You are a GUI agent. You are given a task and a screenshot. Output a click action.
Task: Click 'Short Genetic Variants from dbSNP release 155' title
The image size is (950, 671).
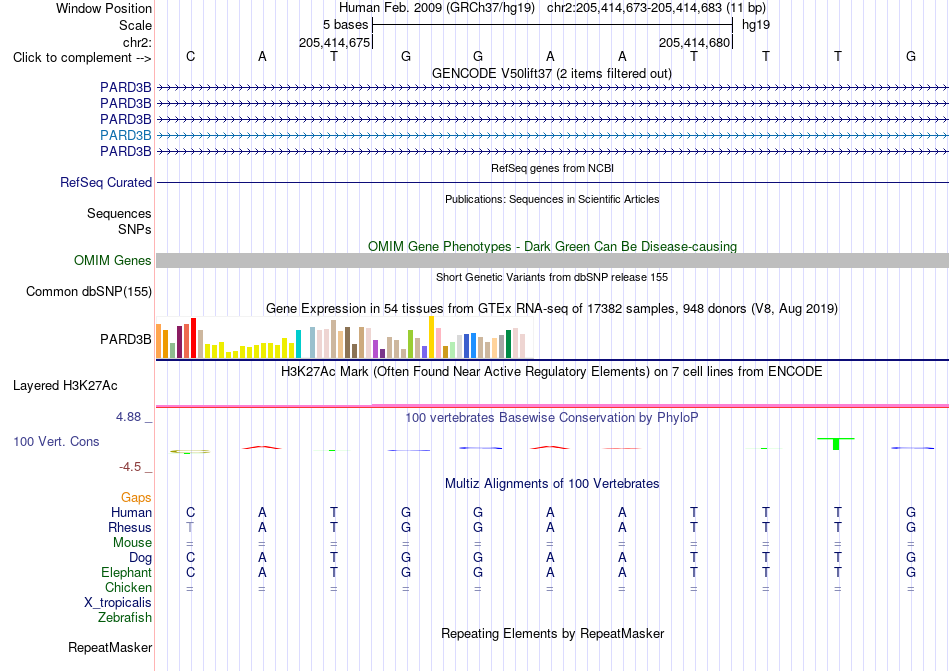point(552,277)
